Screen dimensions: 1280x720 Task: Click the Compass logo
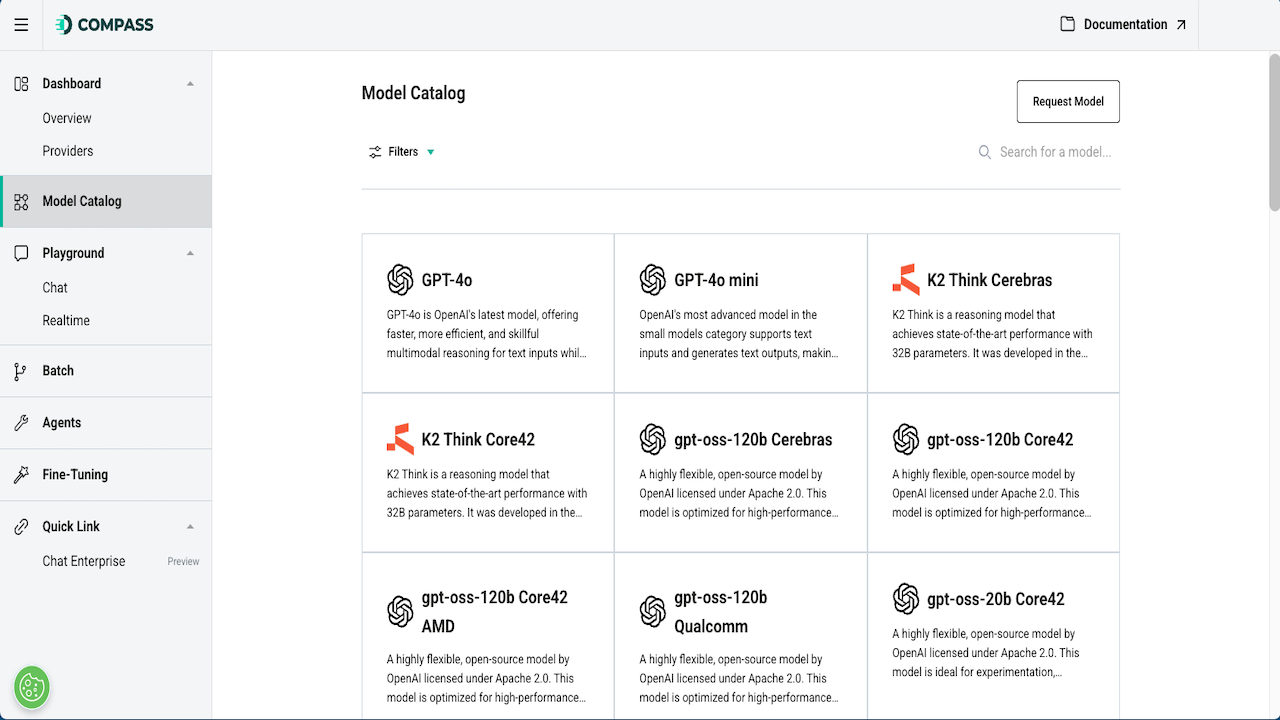click(x=104, y=25)
